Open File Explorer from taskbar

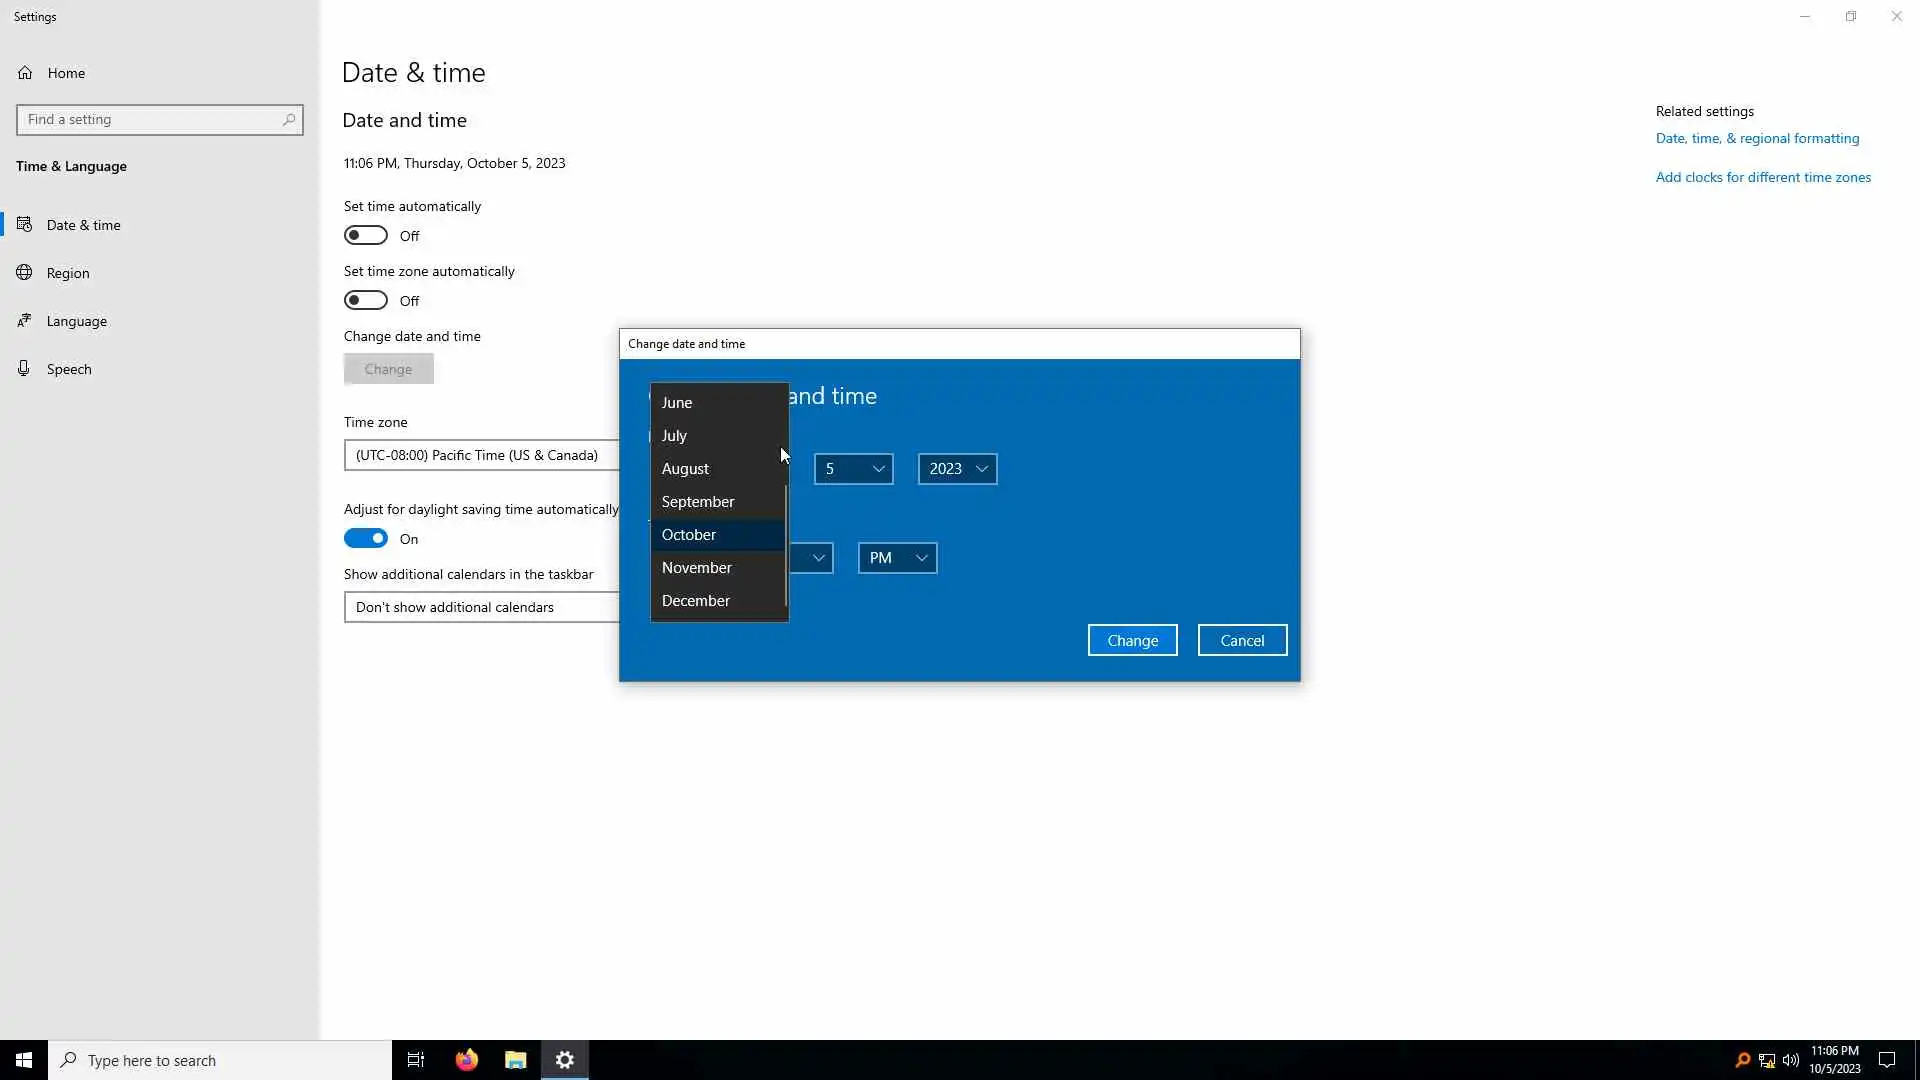[515, 1060]
